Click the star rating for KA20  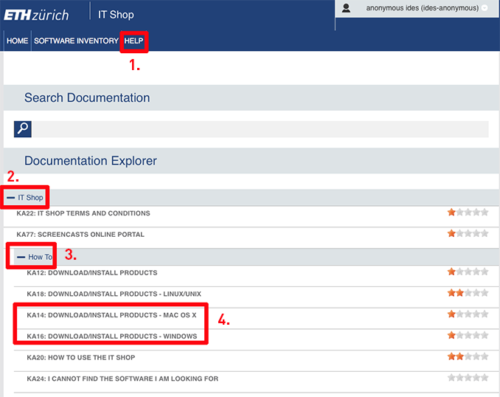468,357
